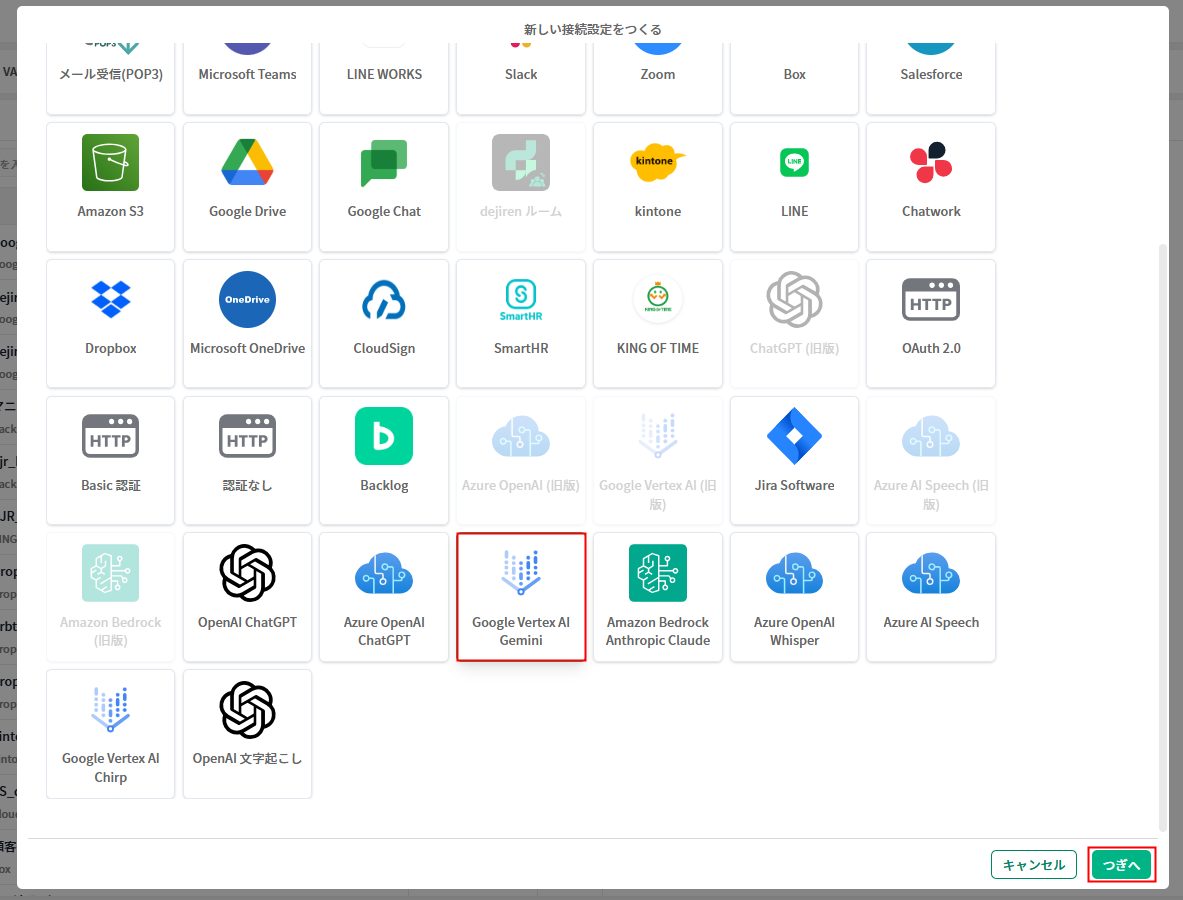1183x900 pixels.
Task: Choose the Google Drive connection icon
Action: pyautogui.click(x=247, y=163)
